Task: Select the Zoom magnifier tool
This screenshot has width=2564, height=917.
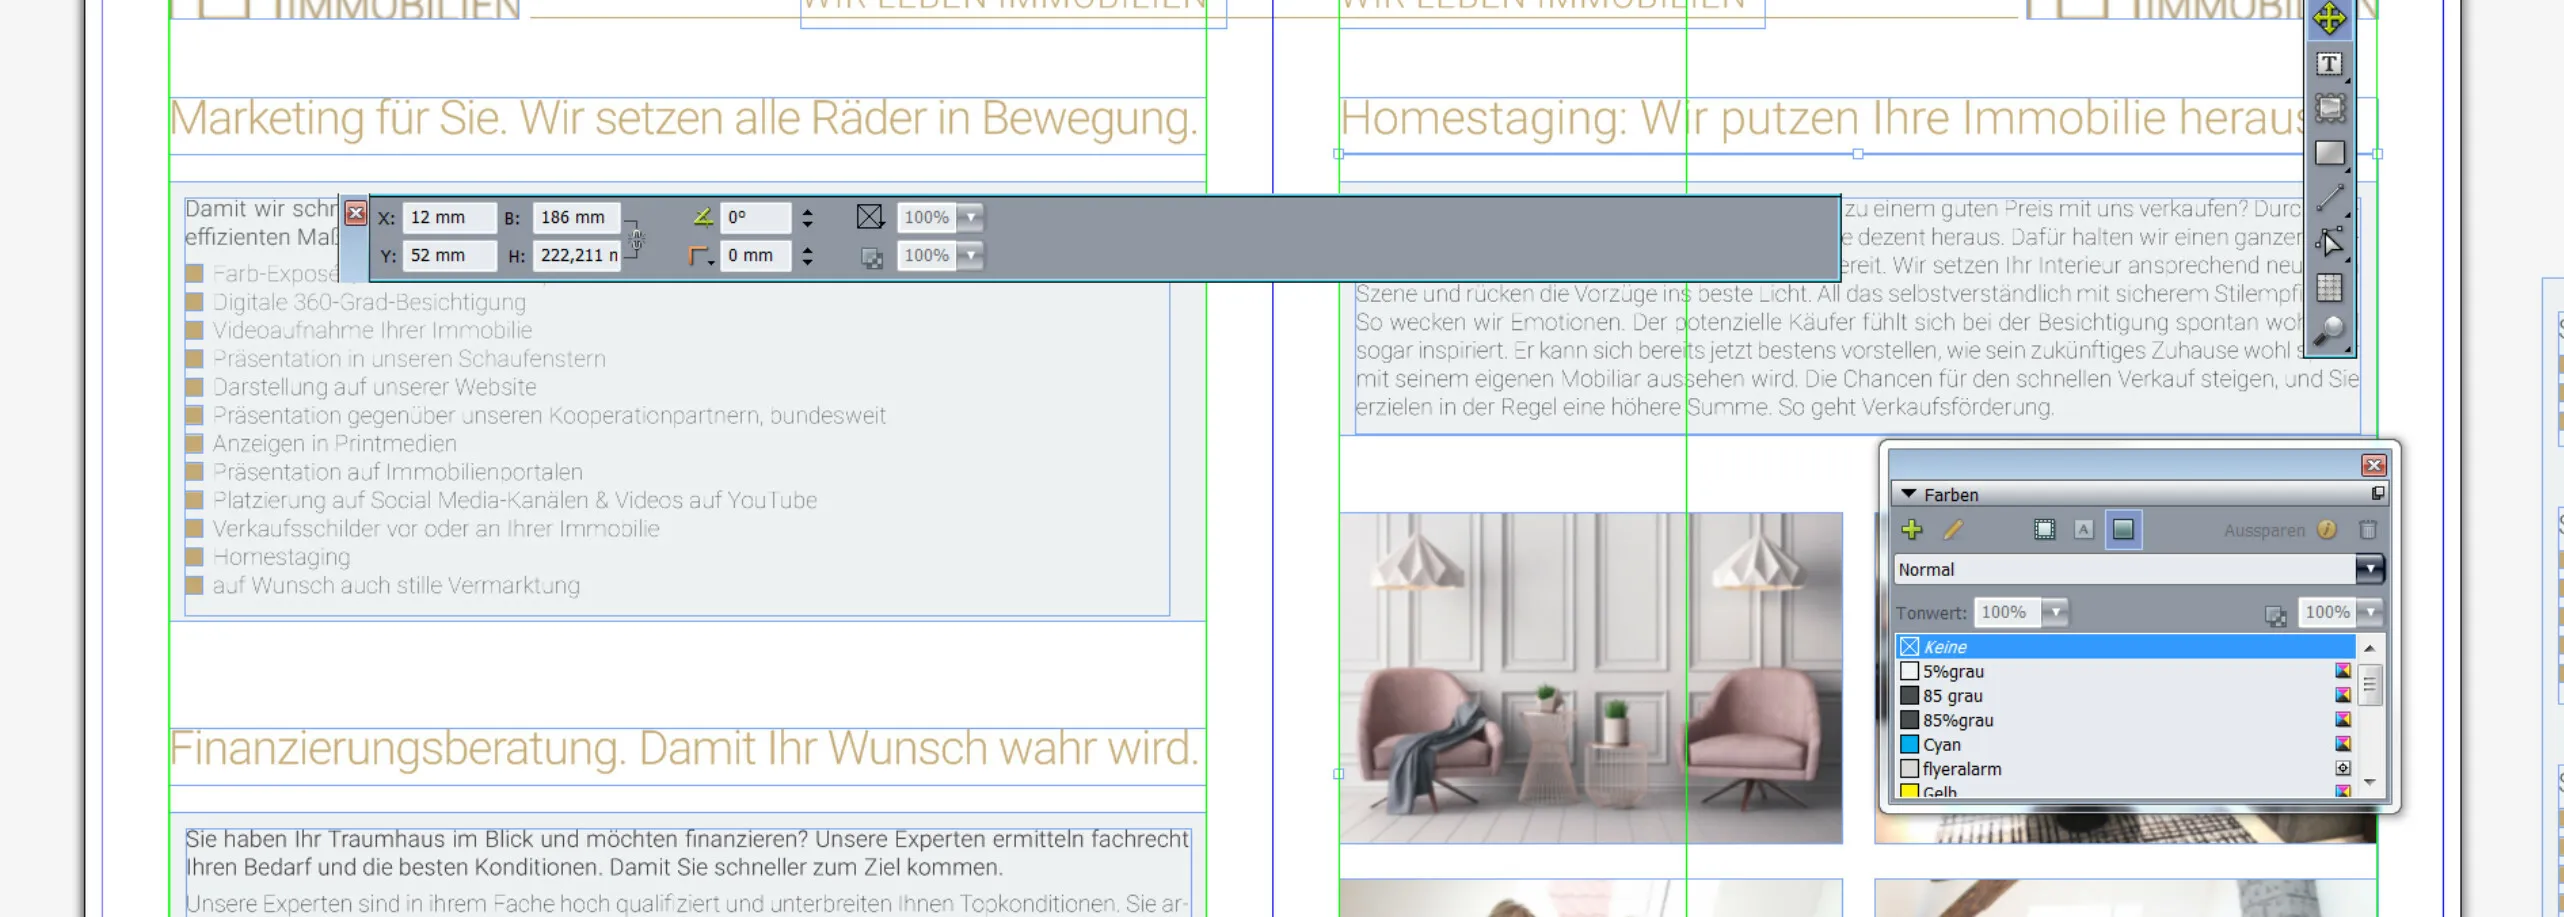Action: (2329, 330)
